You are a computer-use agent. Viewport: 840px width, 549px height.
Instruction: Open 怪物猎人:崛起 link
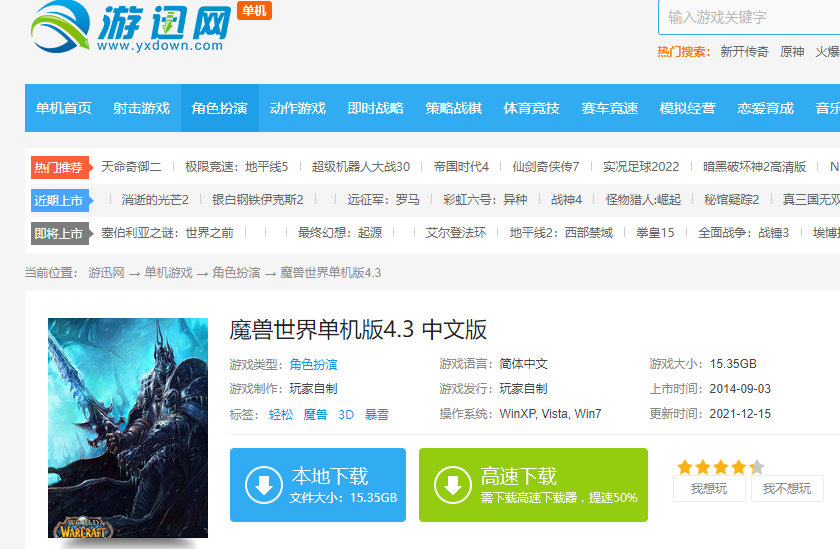643,200
